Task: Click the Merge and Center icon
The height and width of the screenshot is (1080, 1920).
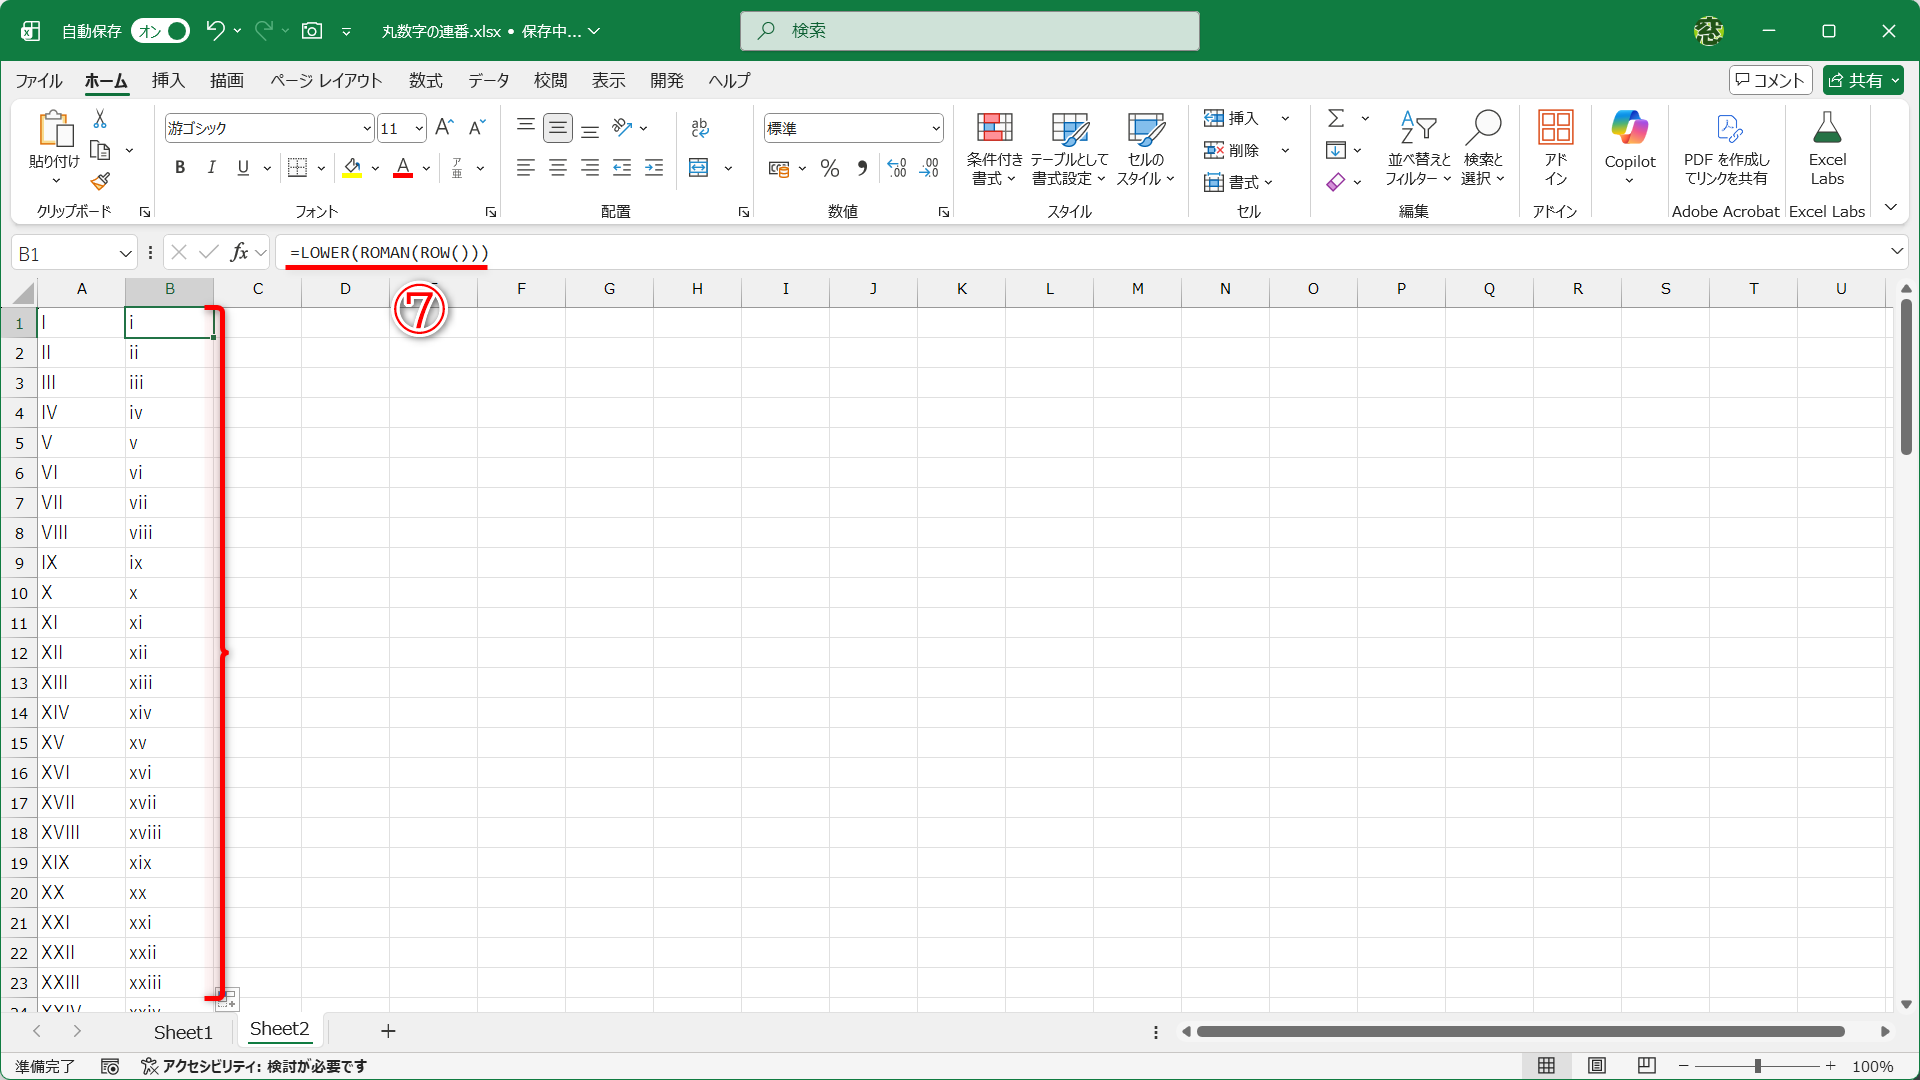Action: (699, 168)
